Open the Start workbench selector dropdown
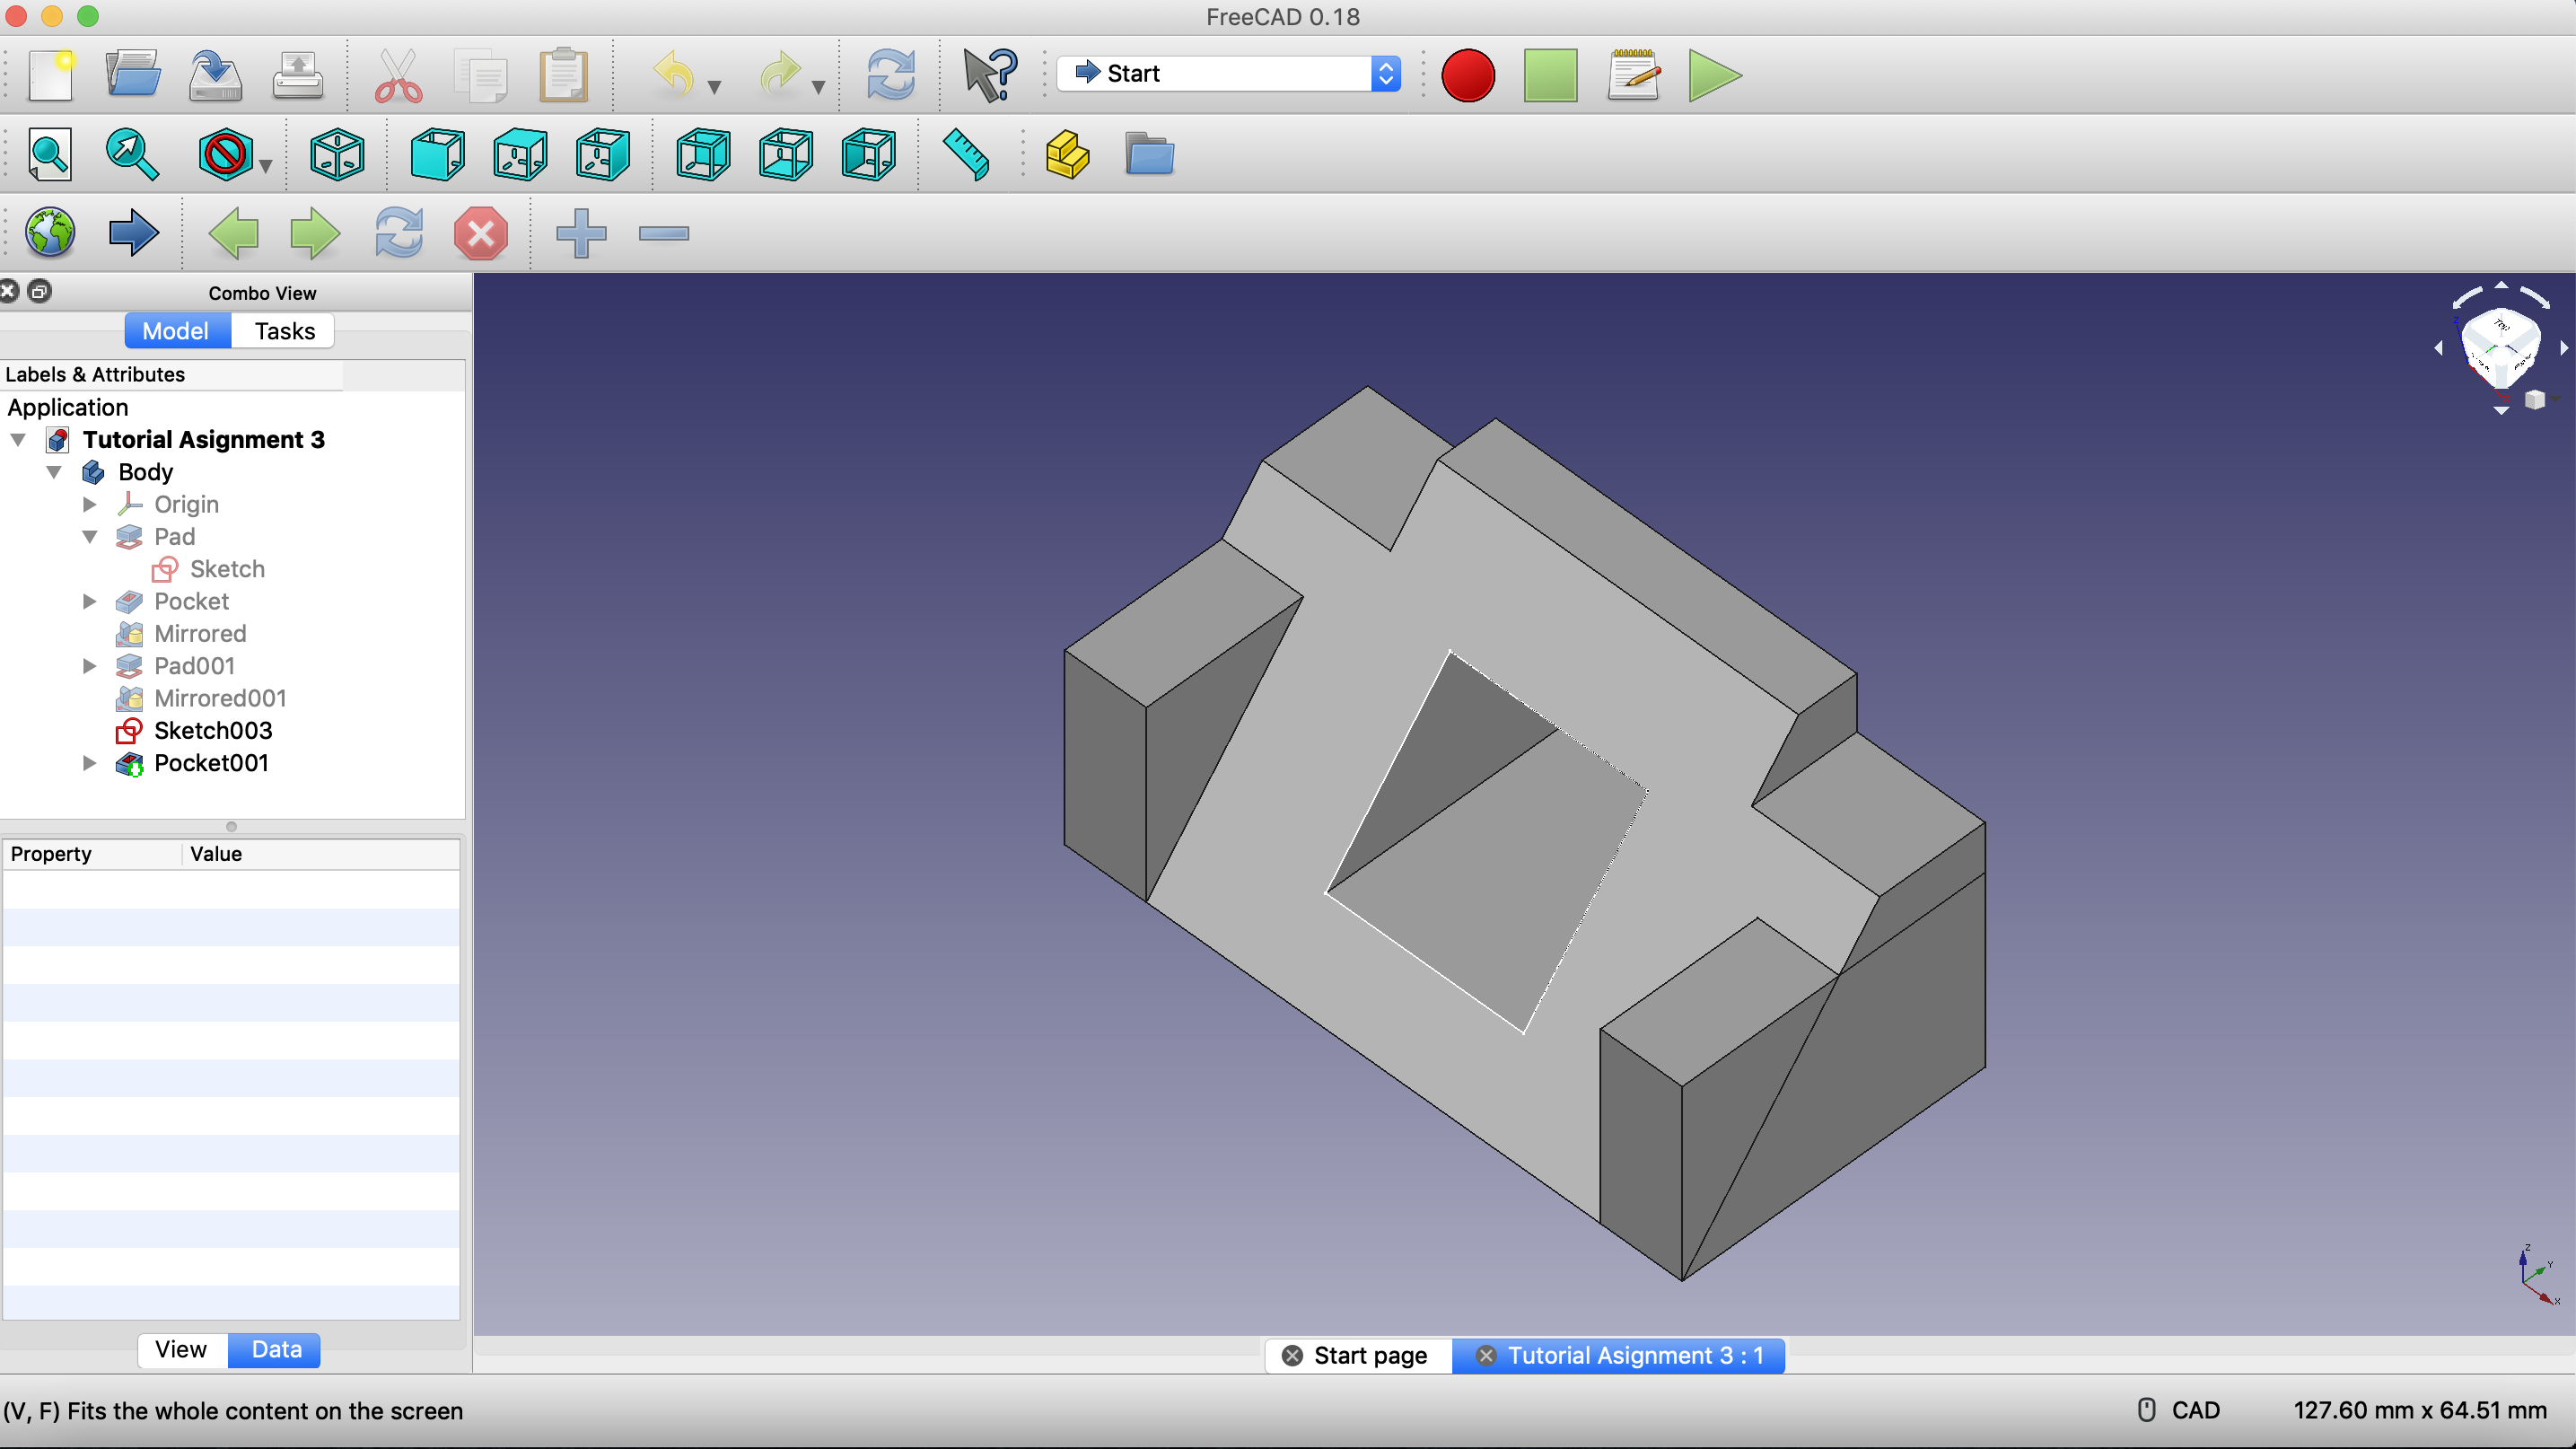Screen dimensions: 2576x1449 (1228, 74)
